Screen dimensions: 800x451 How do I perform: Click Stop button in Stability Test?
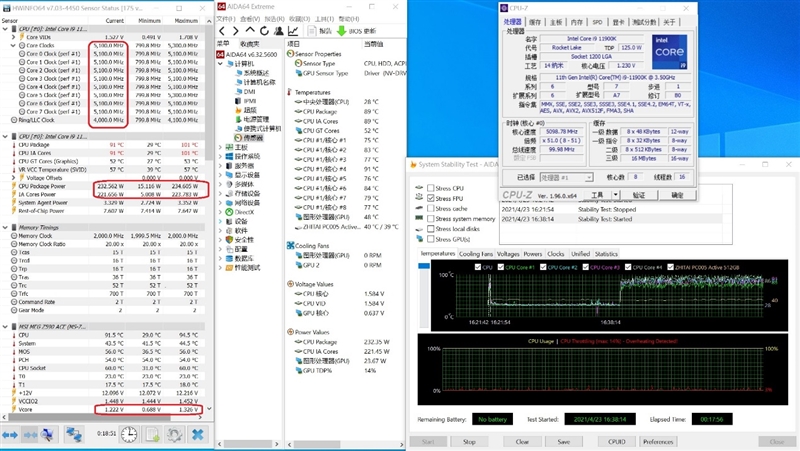[469, 441]
